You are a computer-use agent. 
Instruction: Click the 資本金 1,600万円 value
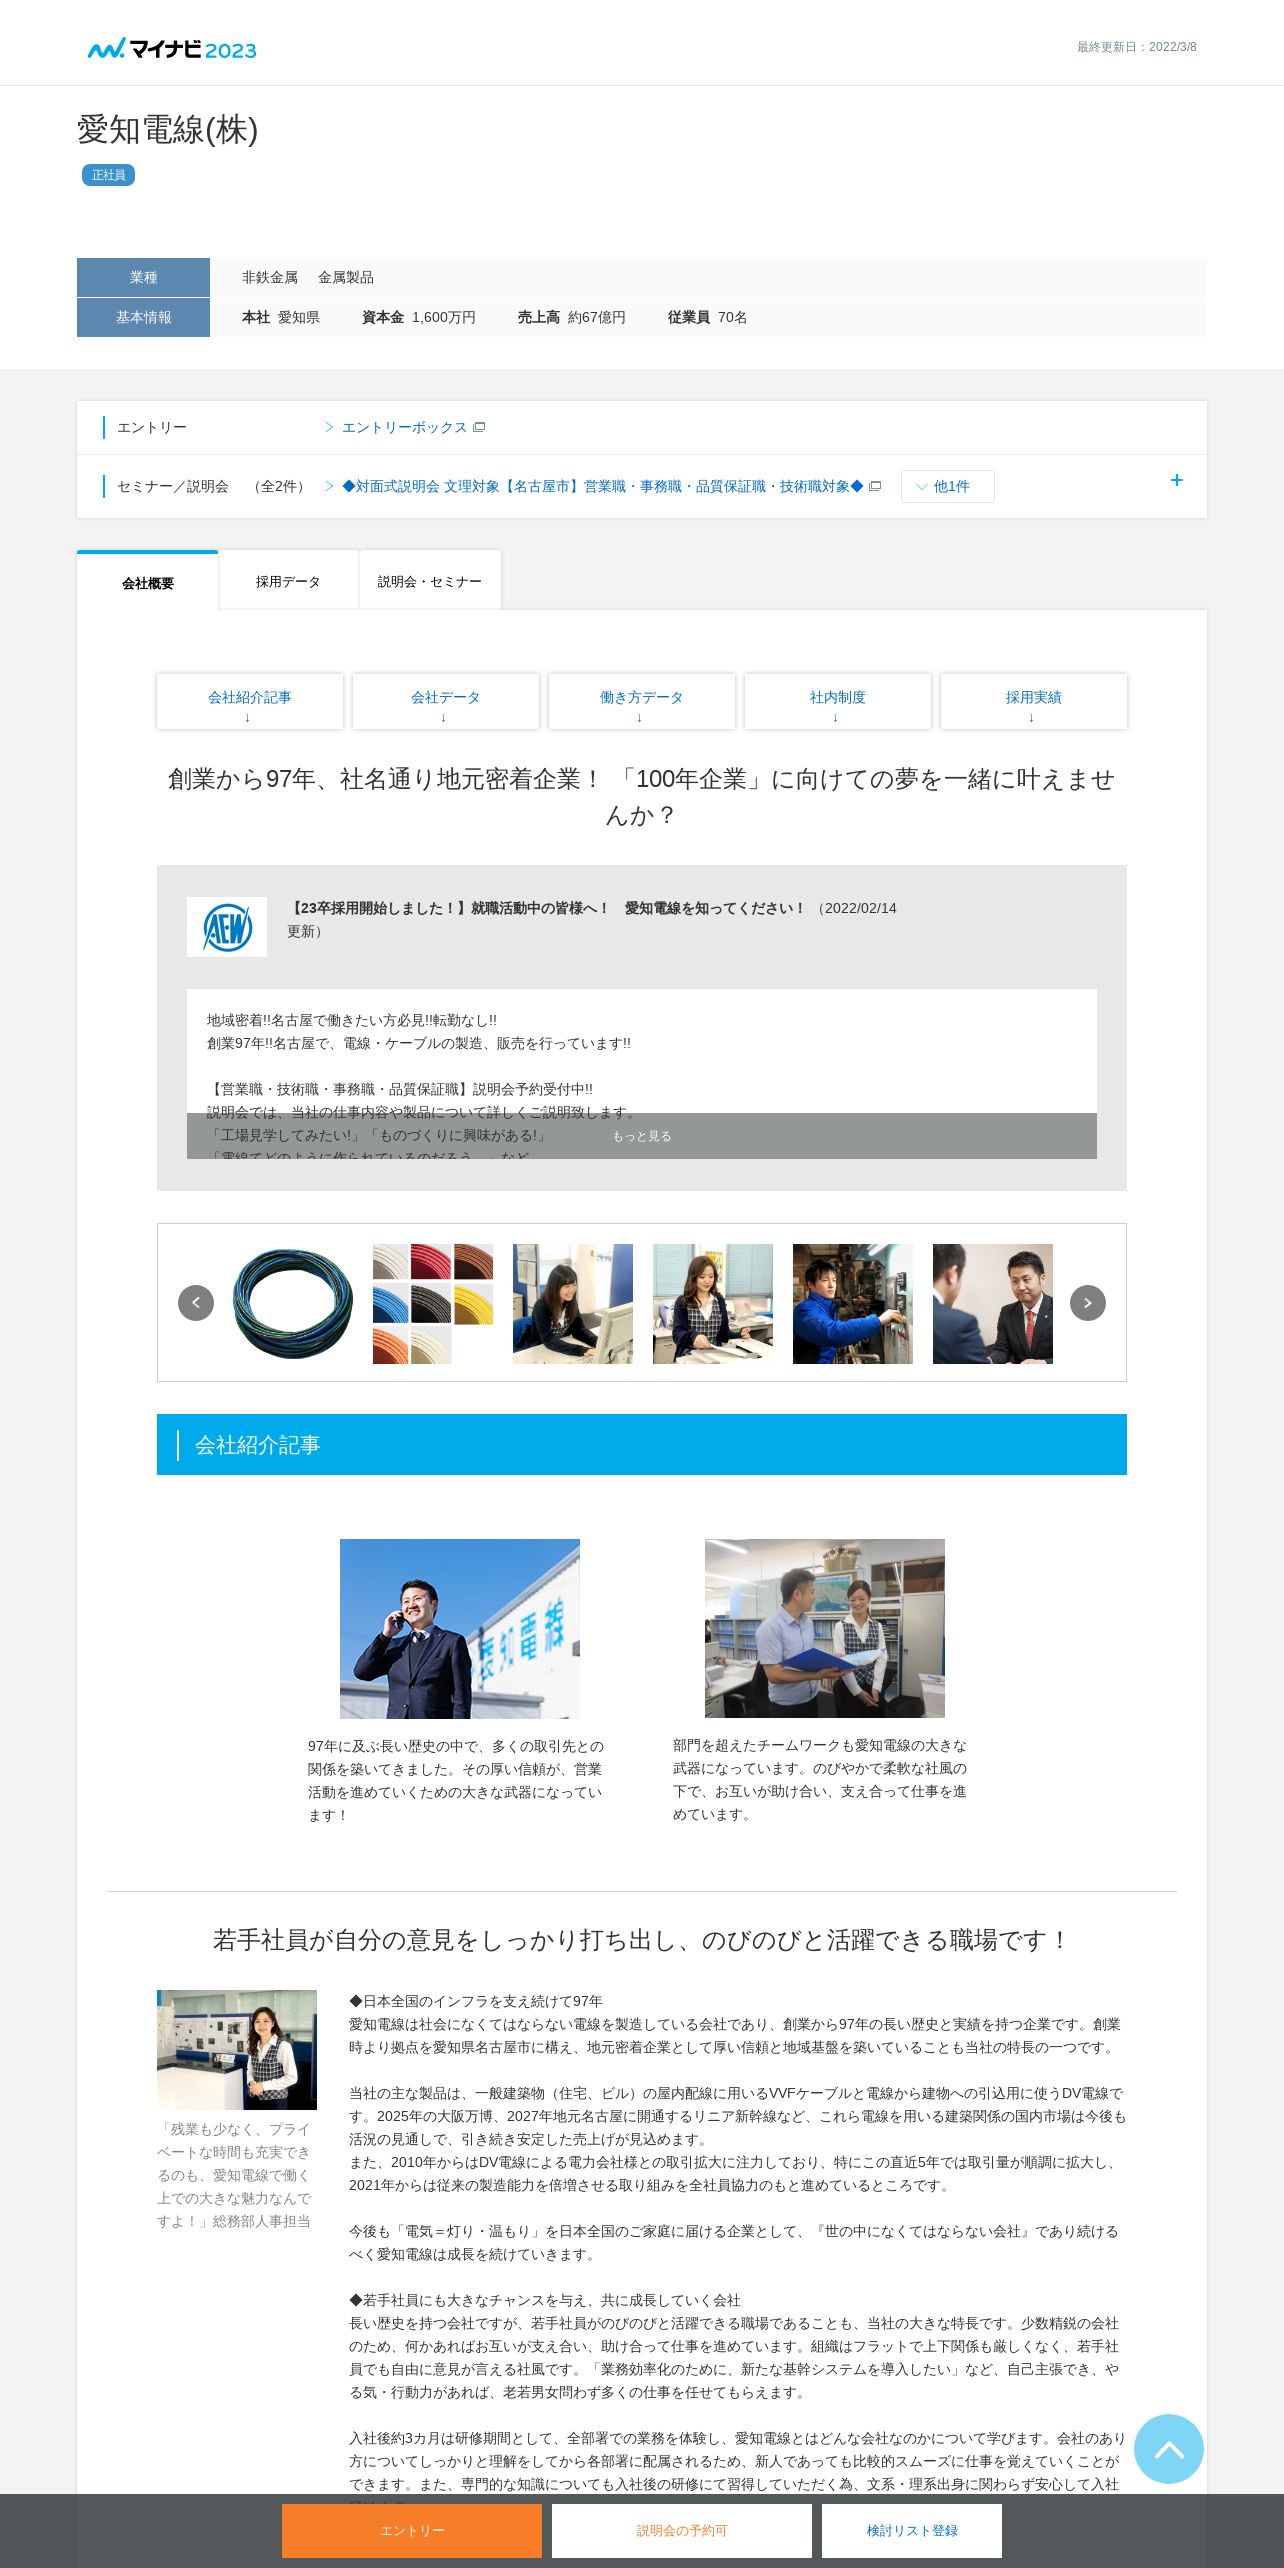coord(419,317)
